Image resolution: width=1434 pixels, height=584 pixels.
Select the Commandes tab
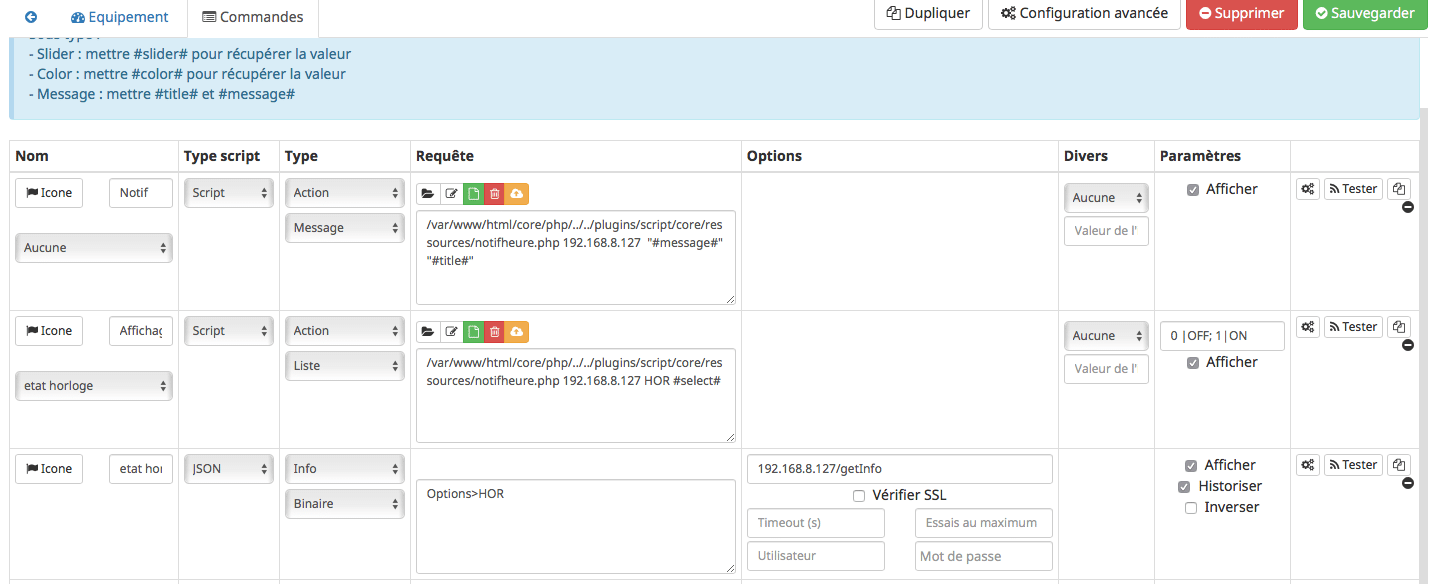(252, 17)
